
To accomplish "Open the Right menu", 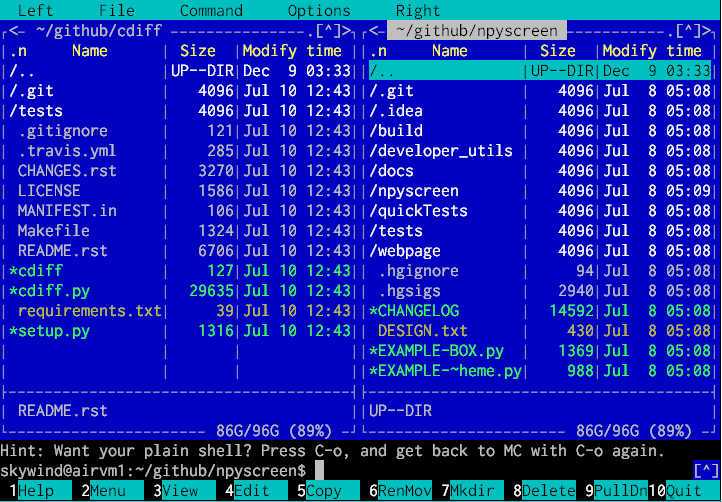I will pyautogui.click(x=418, y=10).
